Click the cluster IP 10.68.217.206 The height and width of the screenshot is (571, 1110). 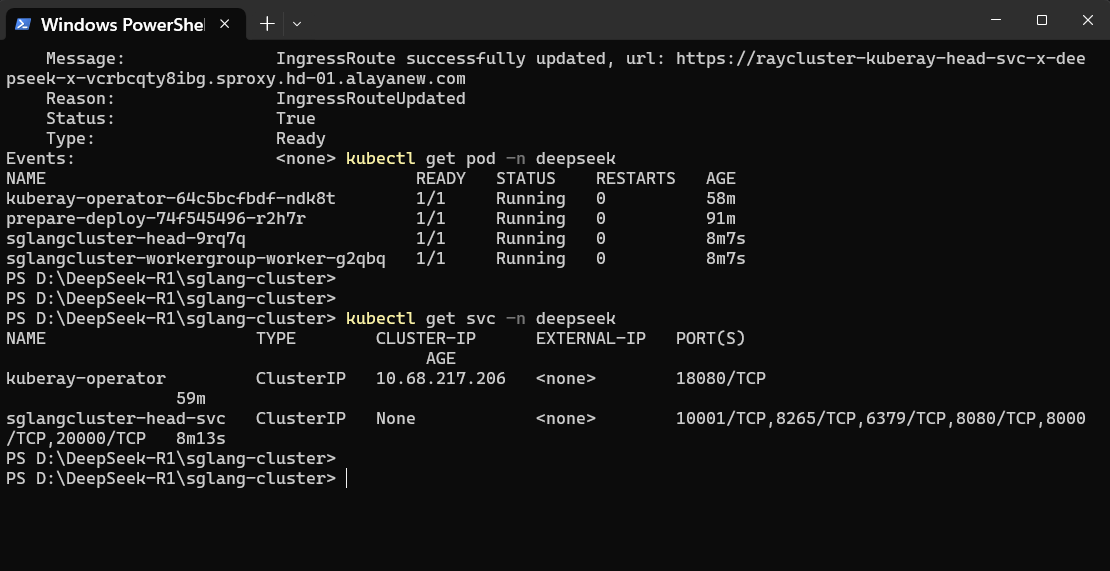pos(441,379)
